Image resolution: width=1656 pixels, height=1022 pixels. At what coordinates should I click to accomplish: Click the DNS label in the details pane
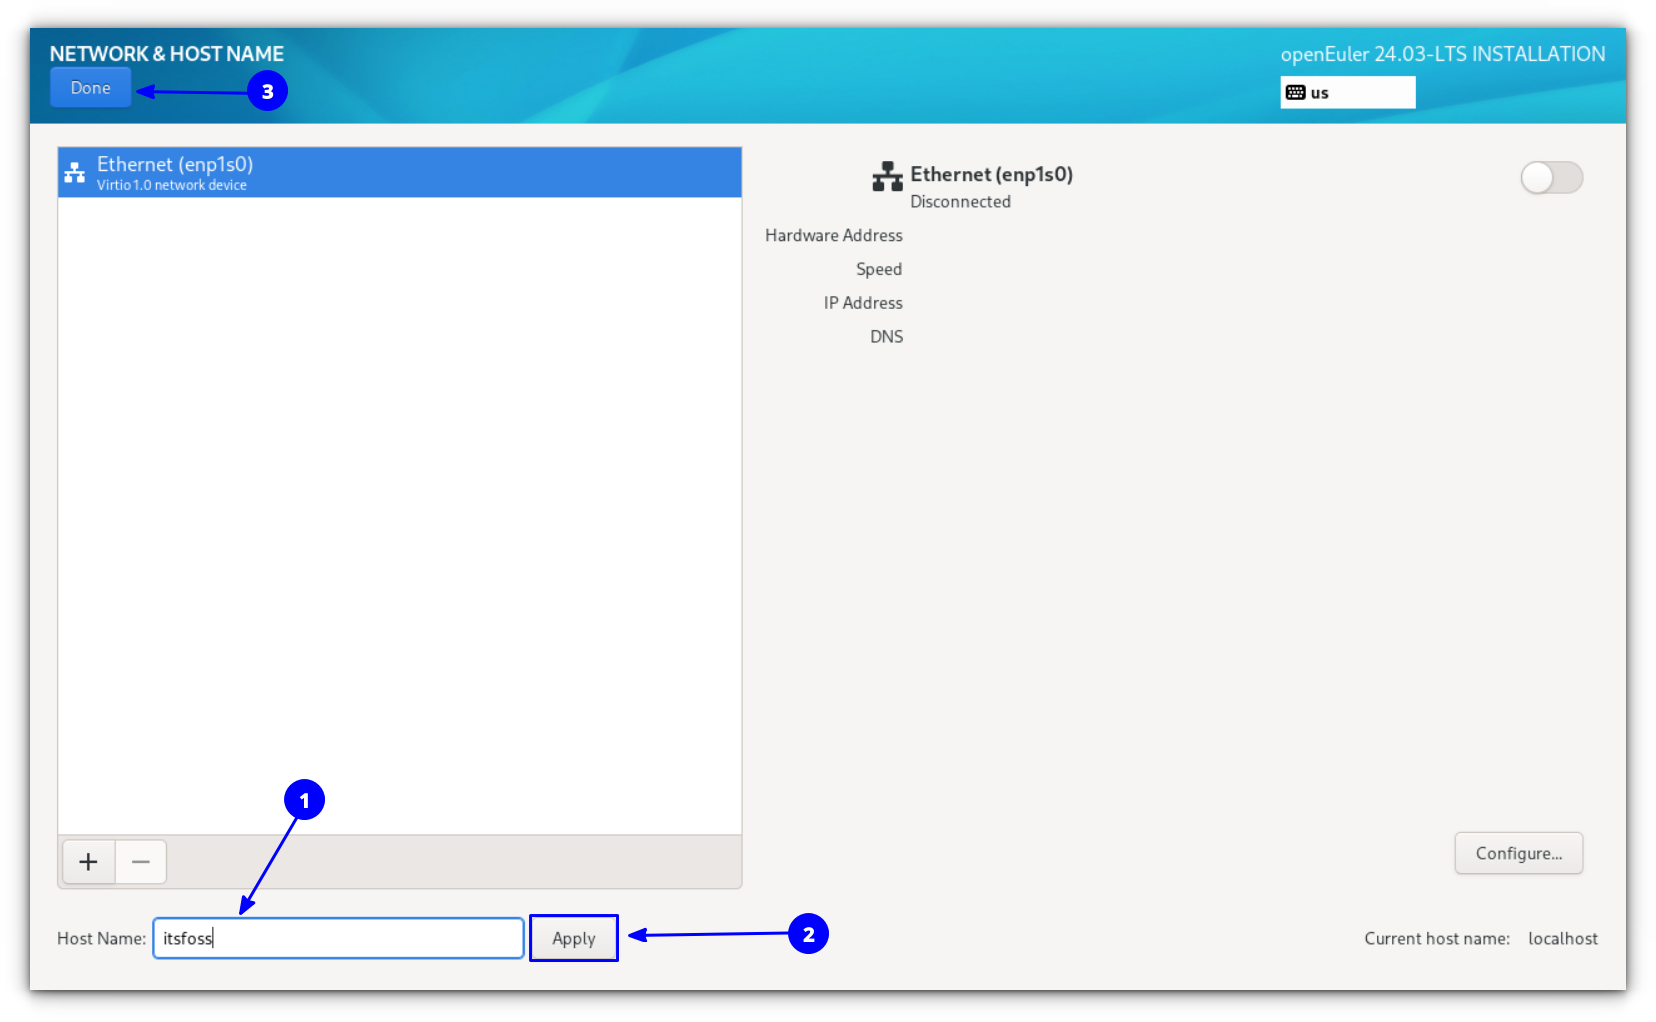[886, 336]
